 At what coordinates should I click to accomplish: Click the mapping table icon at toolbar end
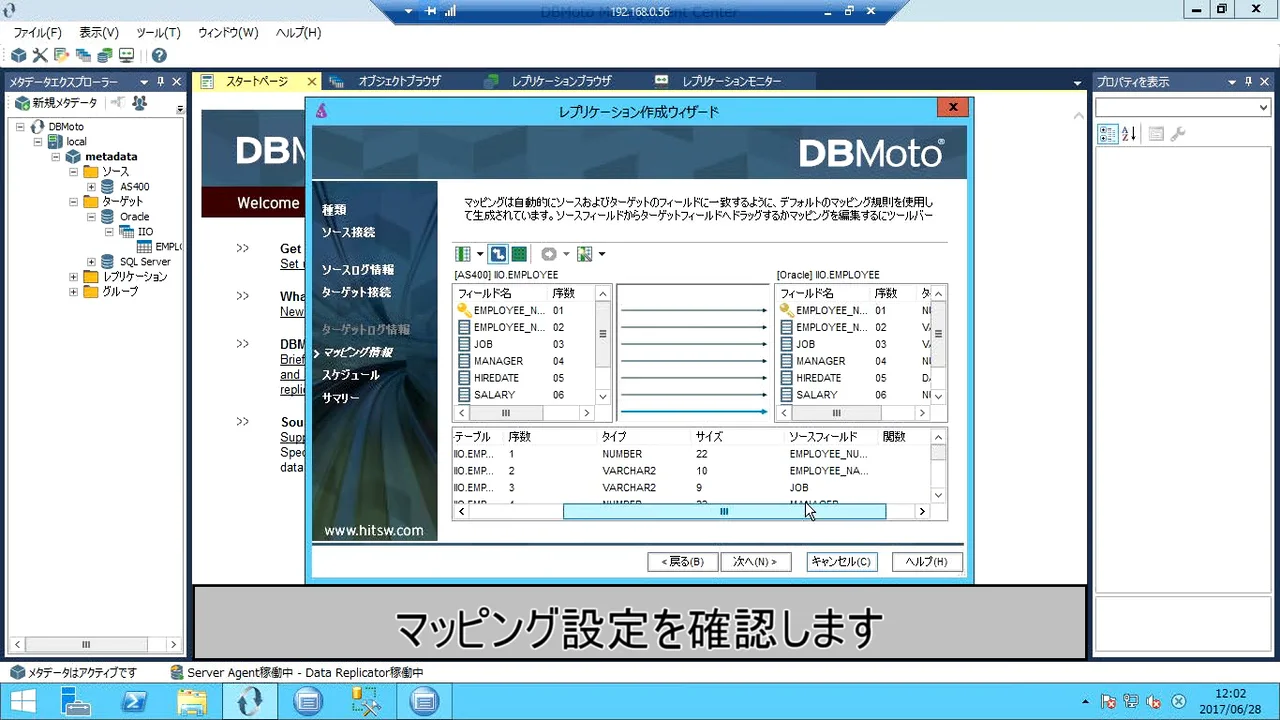(584, 254)
